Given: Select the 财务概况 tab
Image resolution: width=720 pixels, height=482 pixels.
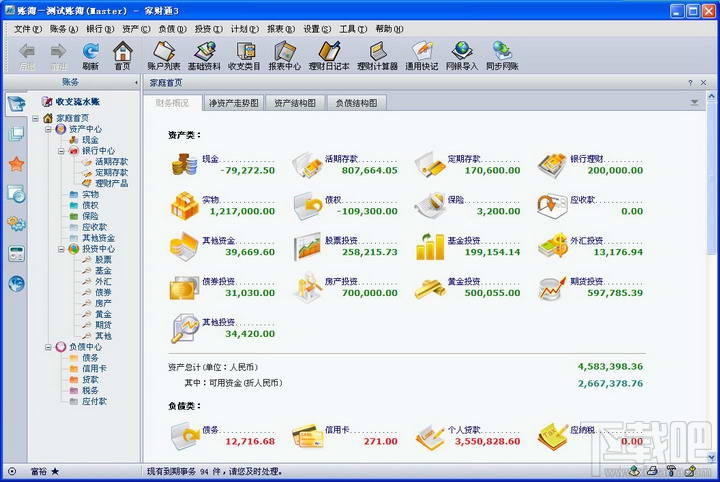Looking at the screenshot, I should tap(172, 103).
